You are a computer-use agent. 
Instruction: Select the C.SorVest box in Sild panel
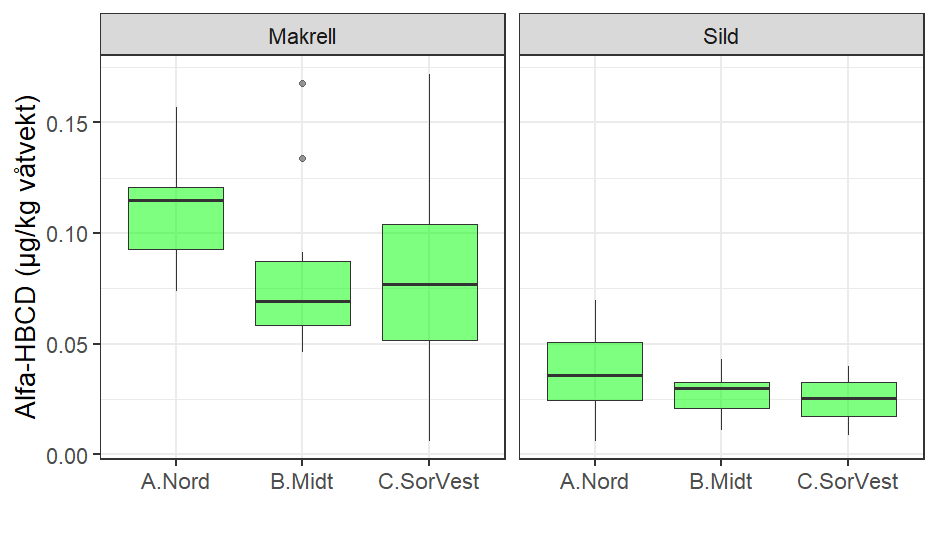coord(848,399)
